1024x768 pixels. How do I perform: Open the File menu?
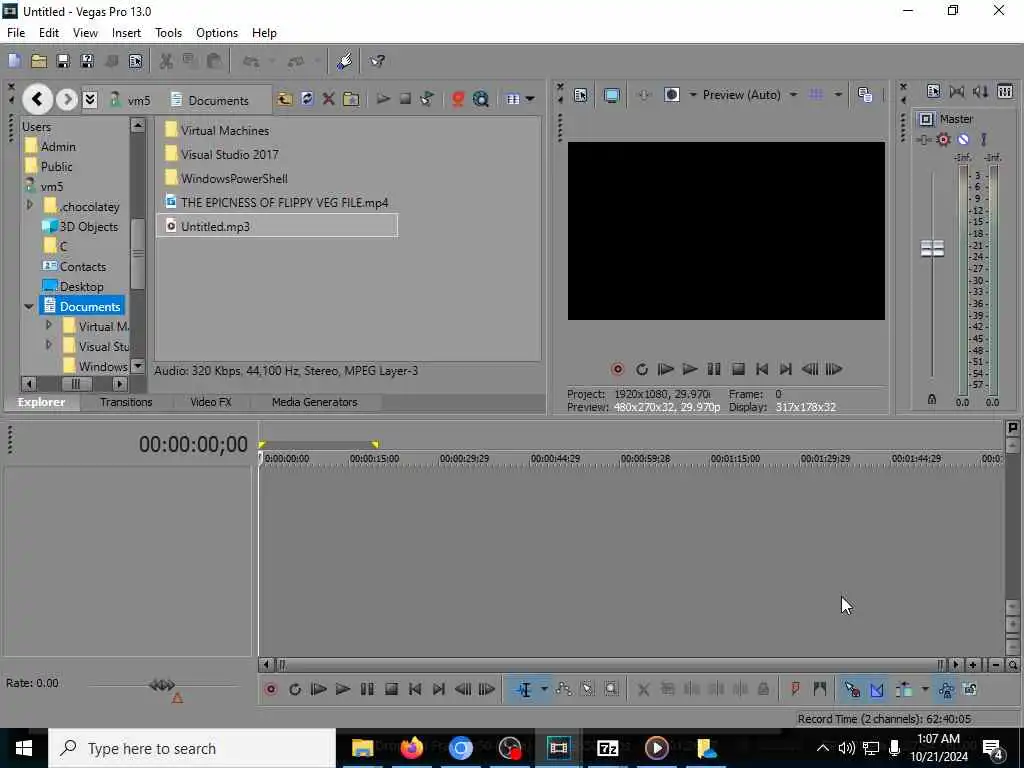pos(16,33)
